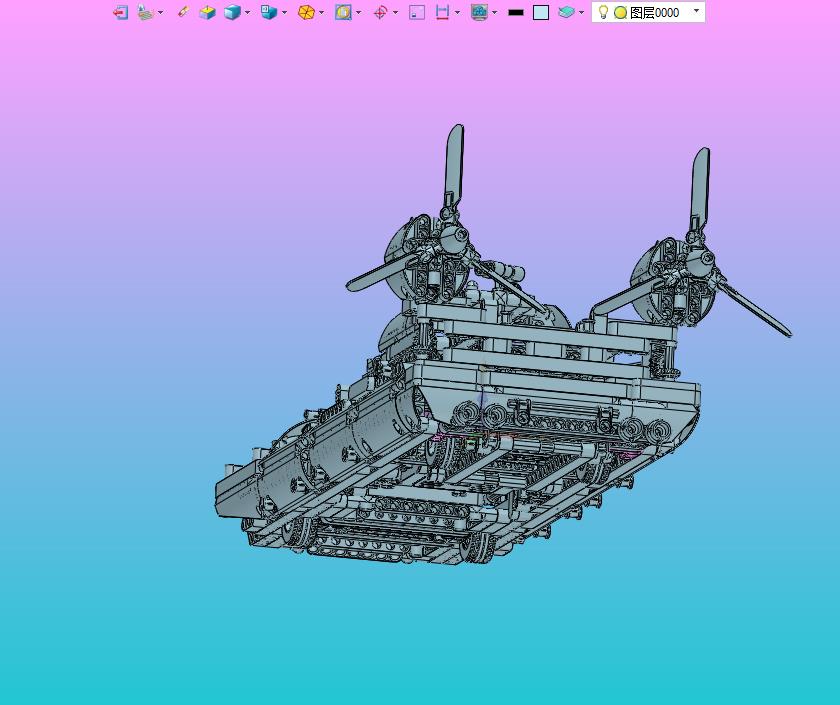The image size is (840, 705).
Task: Open dropdown beside framed yellow circle icon
Action: click(x=358, y=12)
